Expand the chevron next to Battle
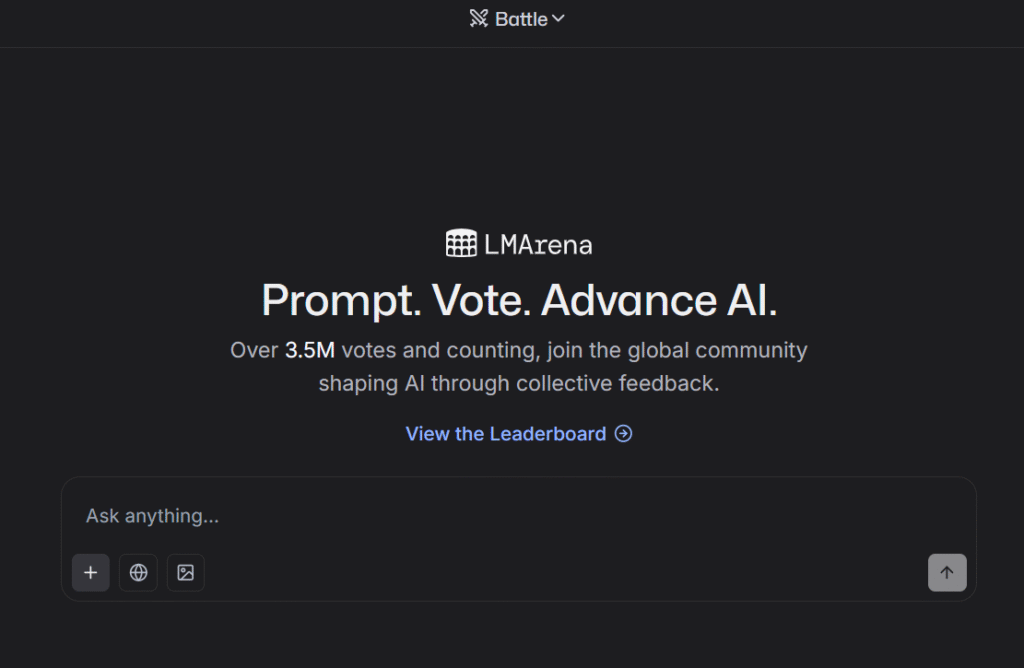1024x668 pixels. [x=558, y=19]
